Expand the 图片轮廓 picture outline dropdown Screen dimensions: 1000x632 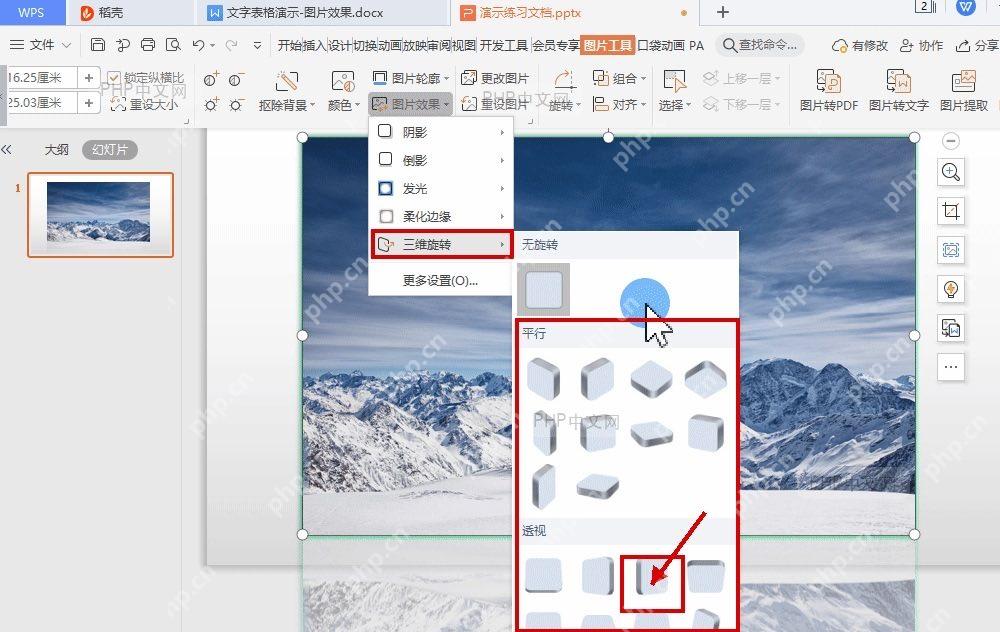point(411,78)
